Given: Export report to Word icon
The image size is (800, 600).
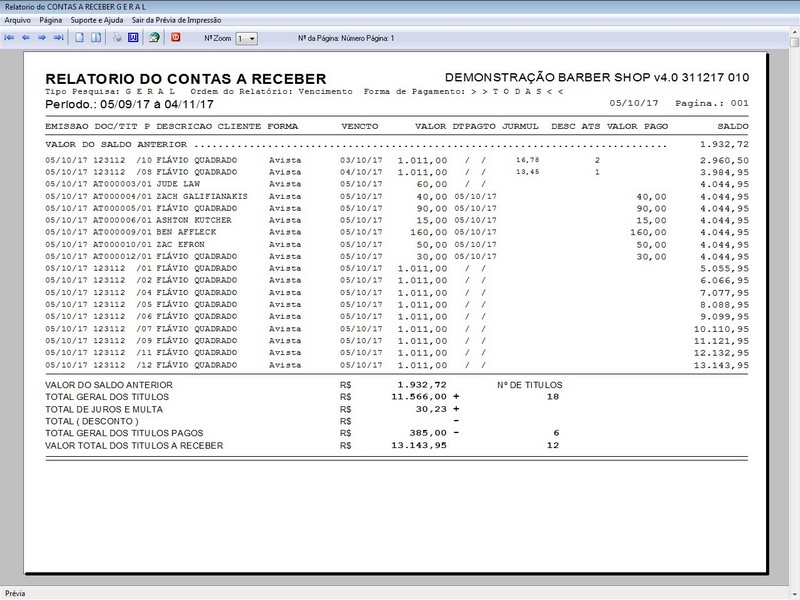Looking at the screenshot, I should coord(133,38).
